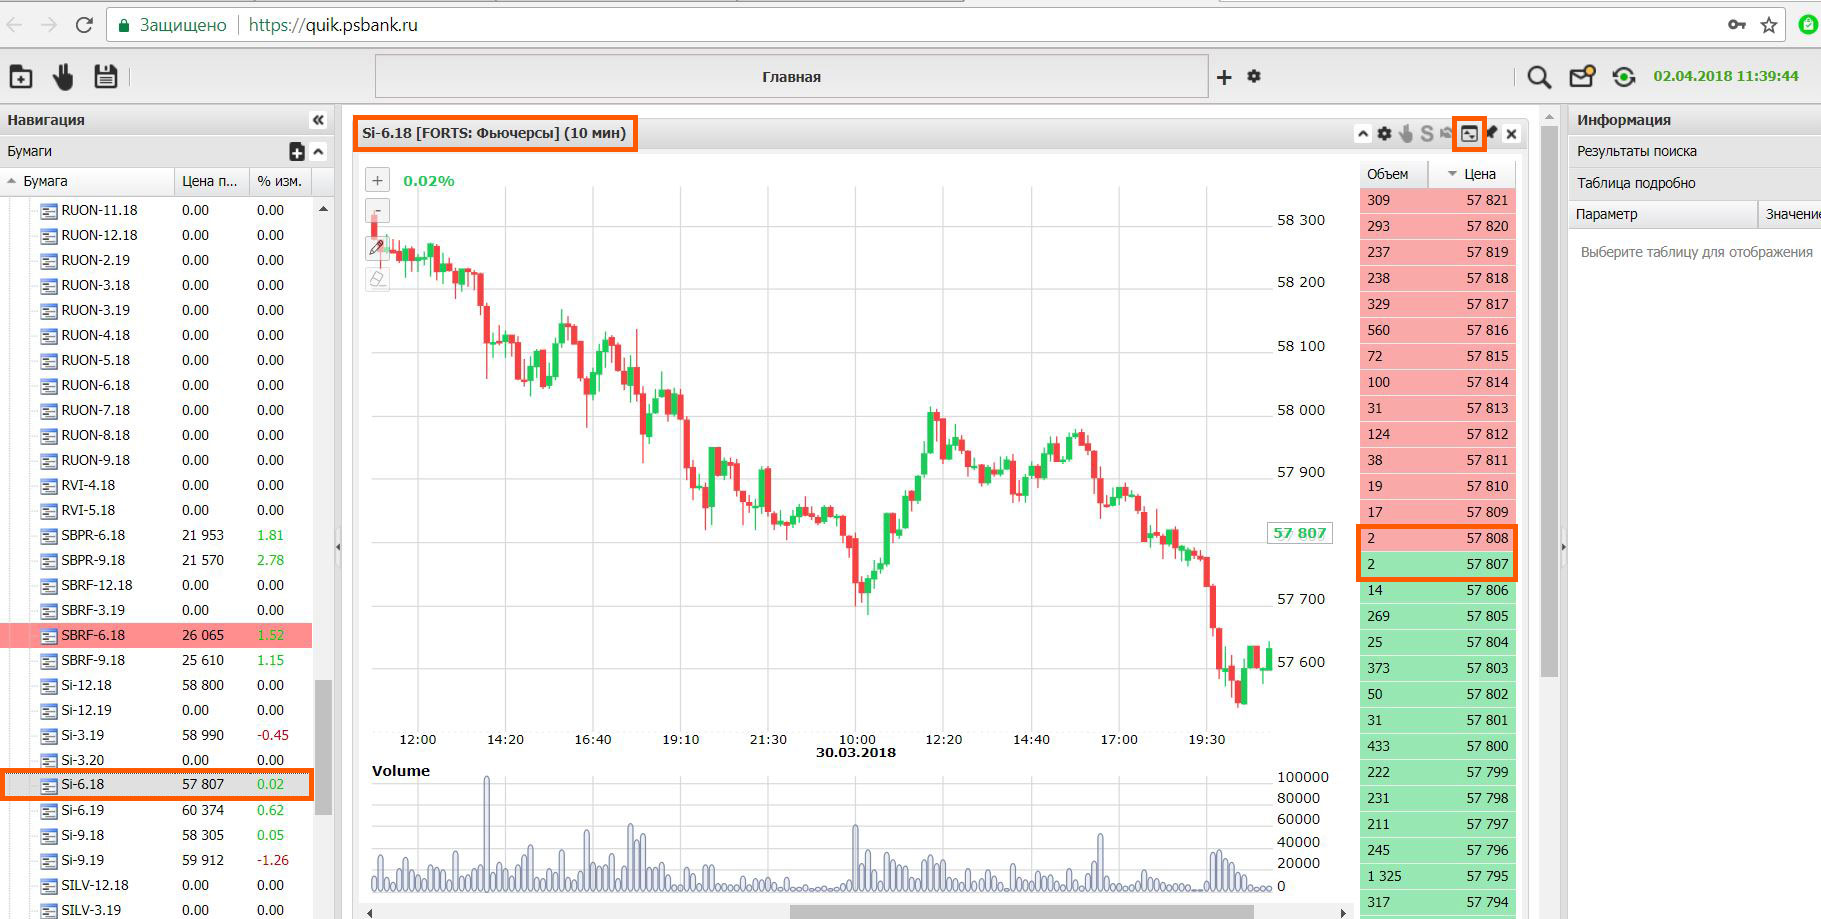Sort order book by Цена header

1473,174
